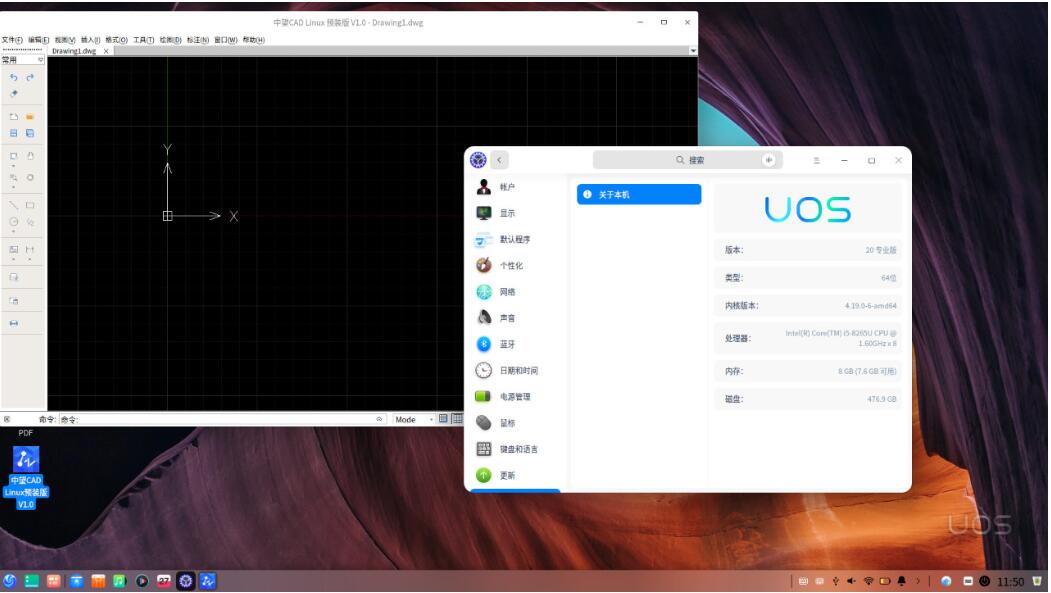
Task: Click the linear dimension icon at toolbar bottom
Action: [13, 323]
